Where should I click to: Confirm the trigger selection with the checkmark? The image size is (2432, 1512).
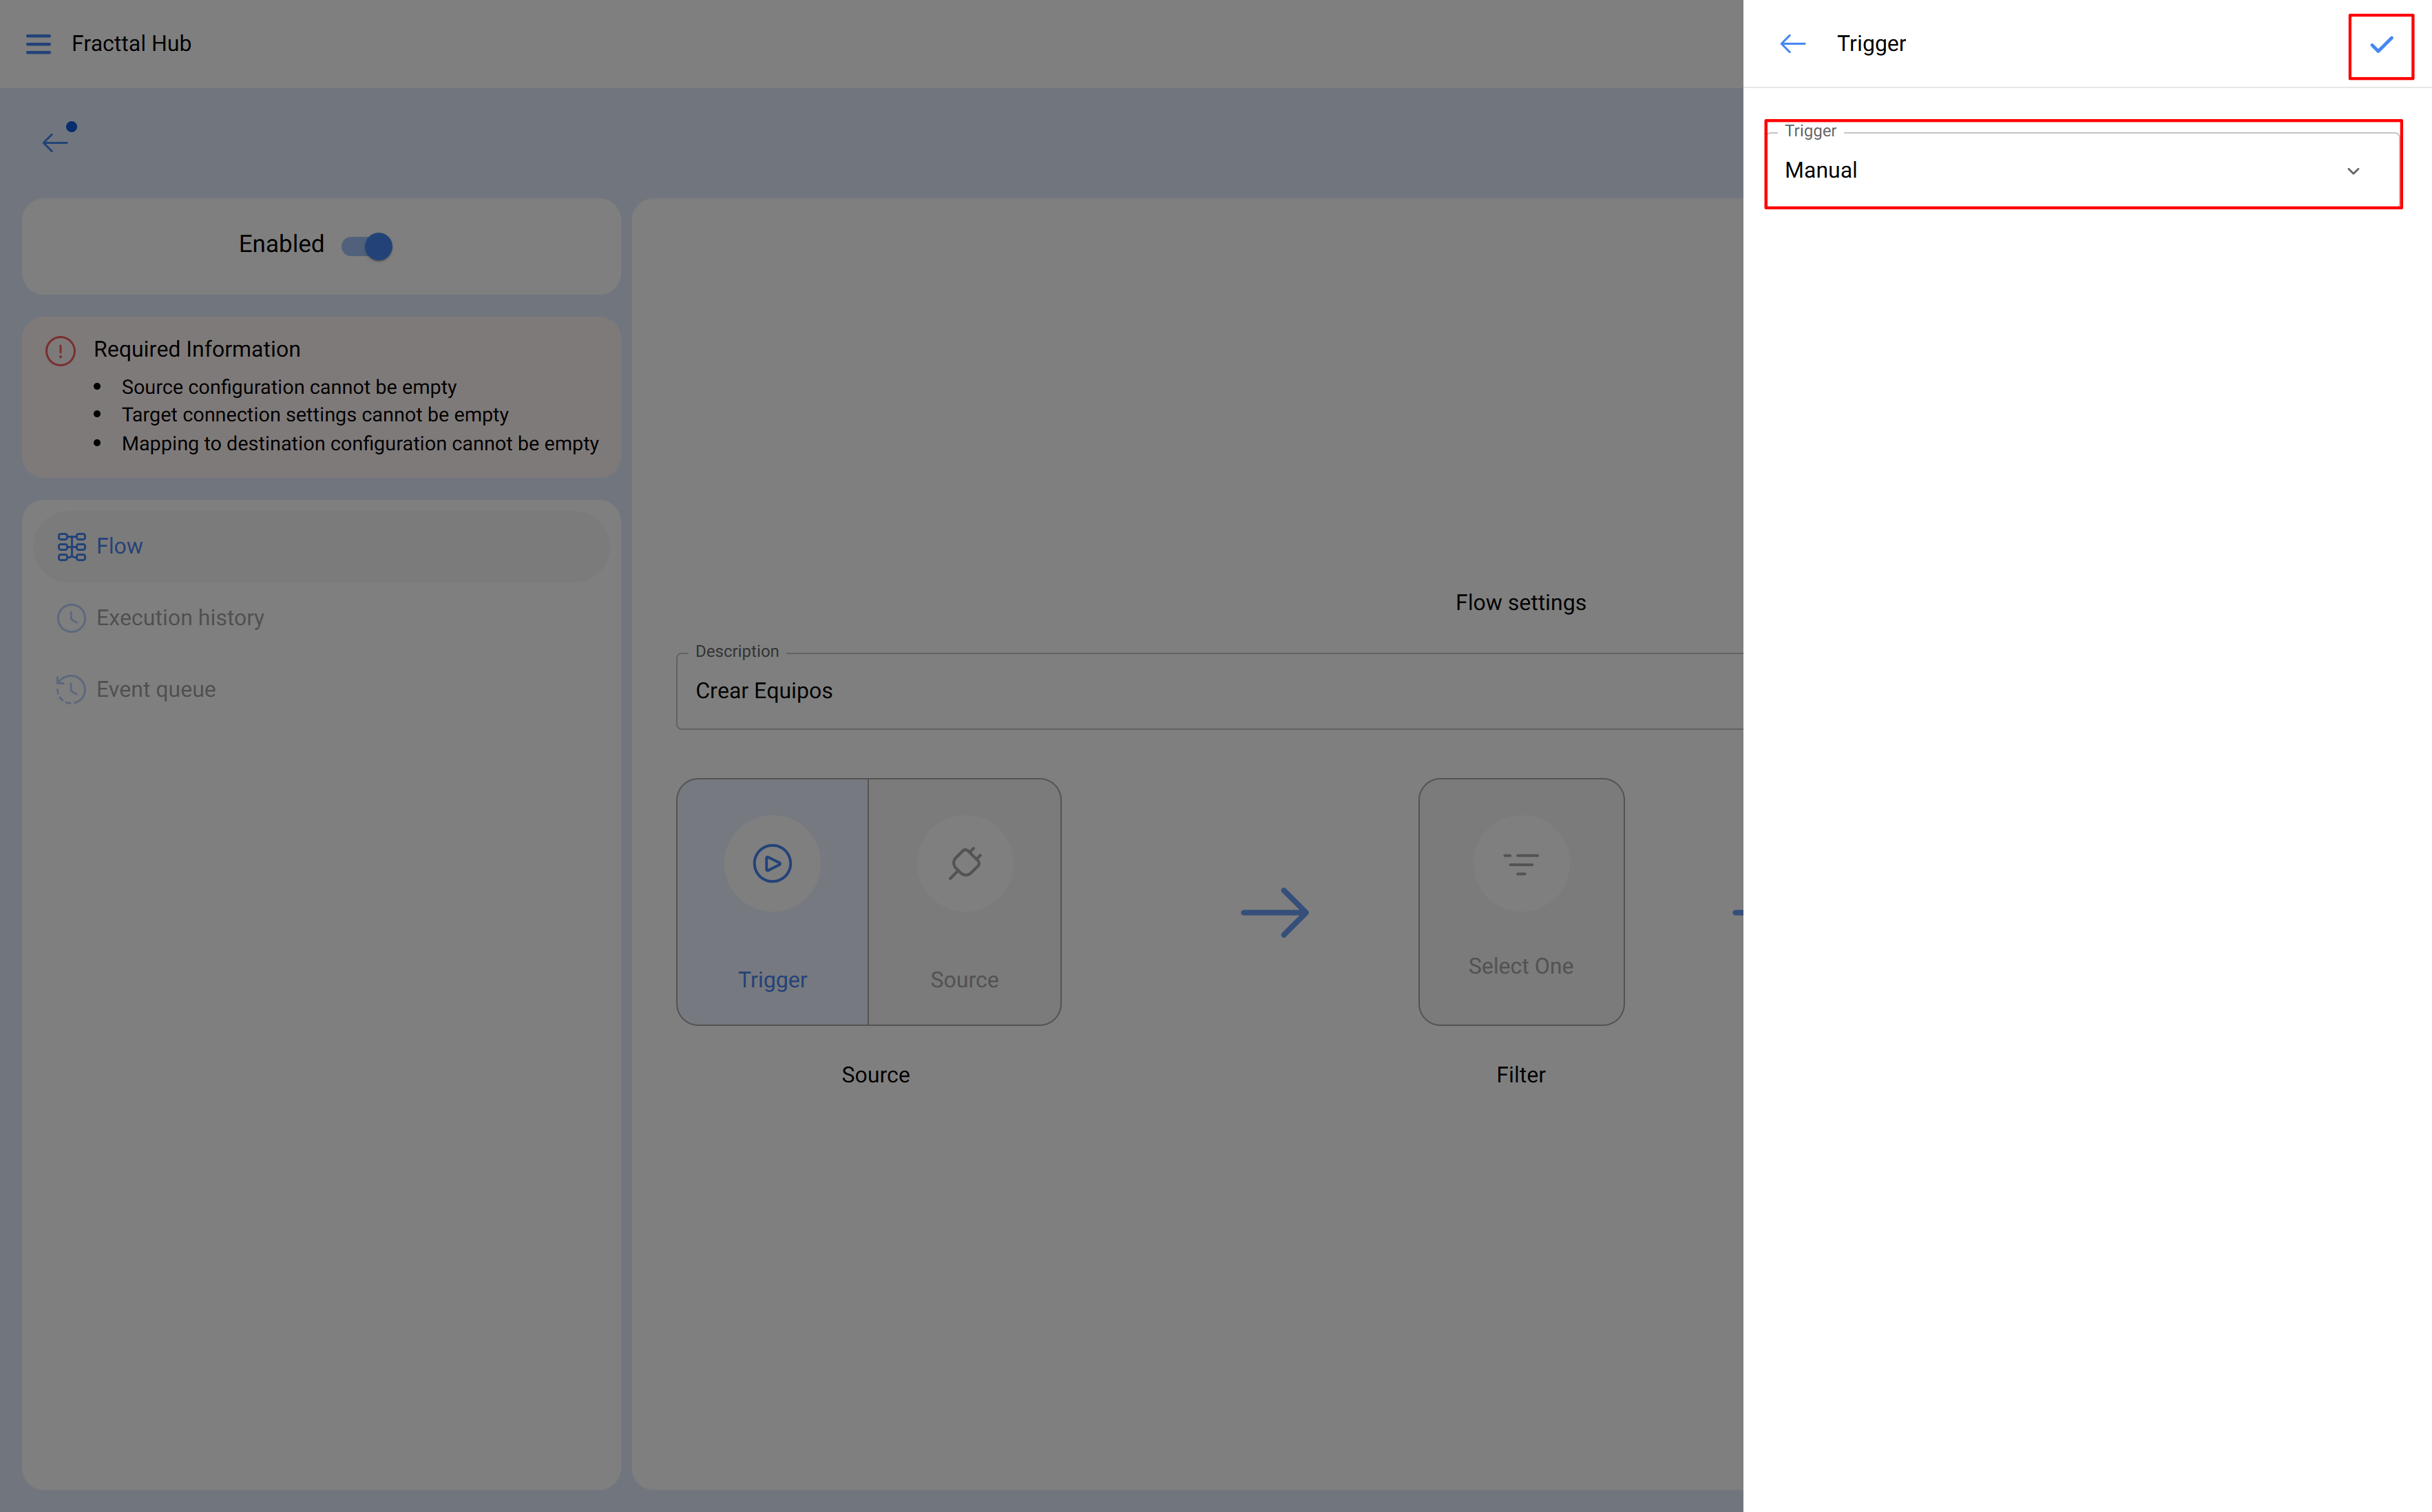point(2381,44)
